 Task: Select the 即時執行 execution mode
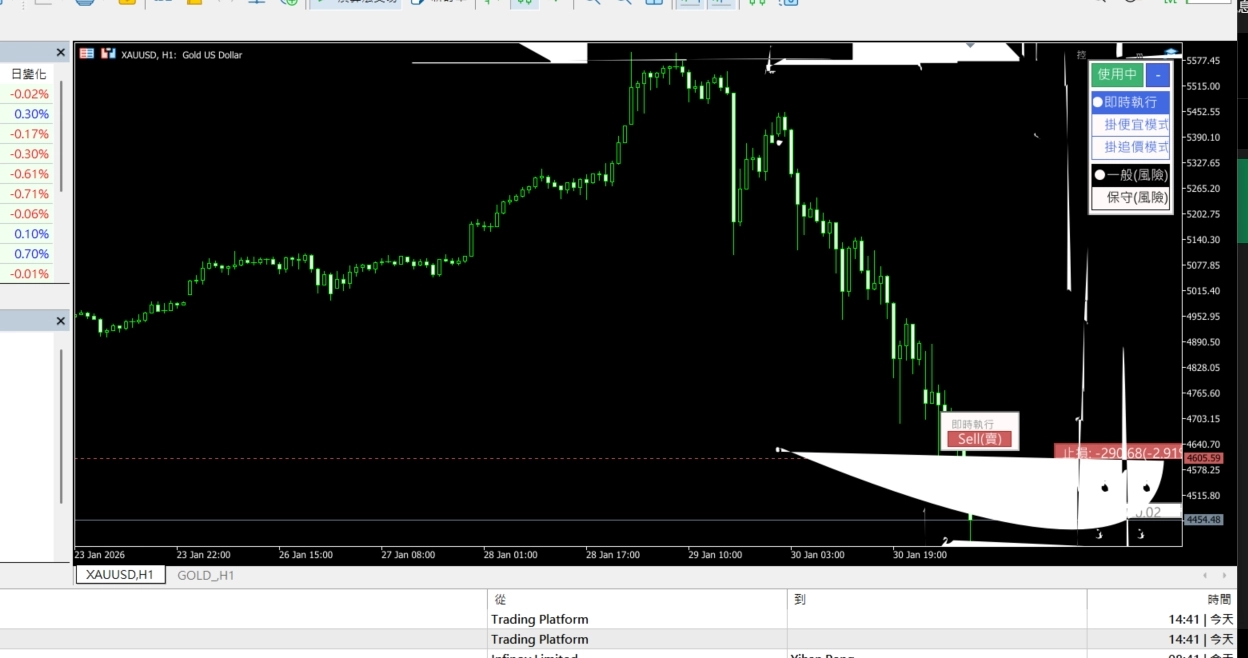tap(1130, 102)
